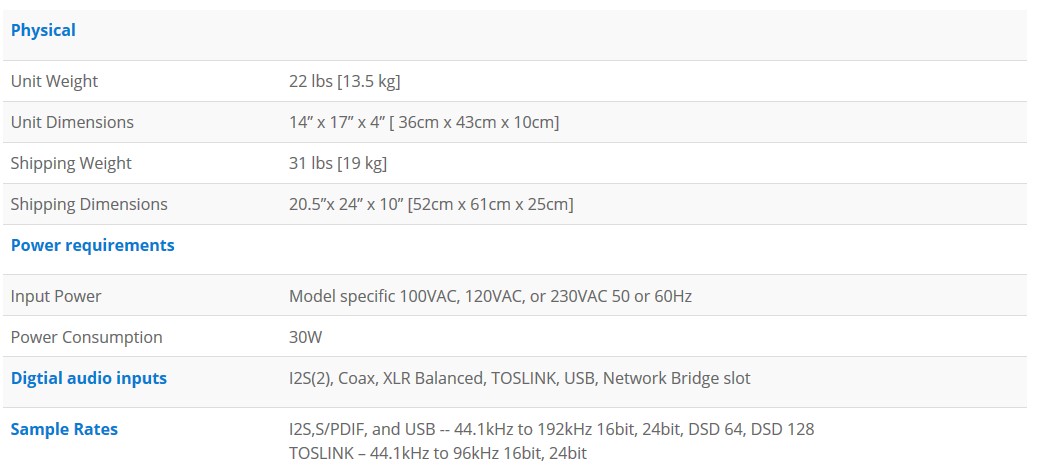Click the 14" x 17" x 4" dimensions value

tap(424, 122)
